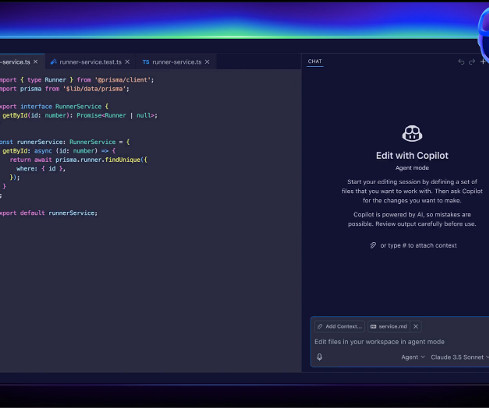Click the 'export default runnerService;' line

[x=49, y=213]
